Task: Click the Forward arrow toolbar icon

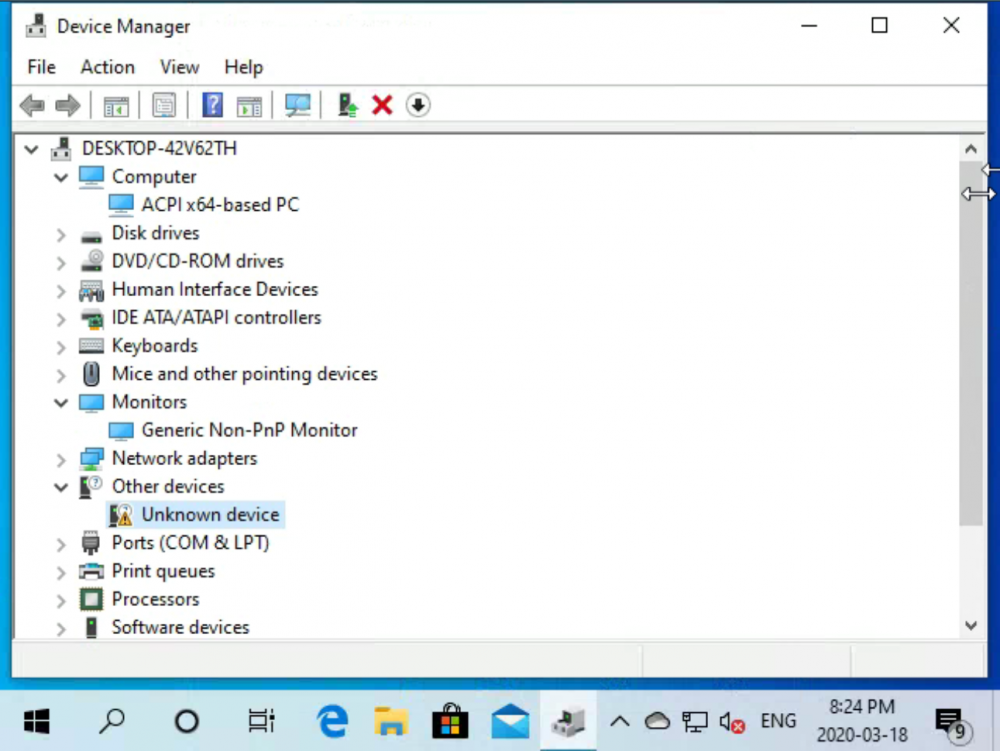Action: 68,105
